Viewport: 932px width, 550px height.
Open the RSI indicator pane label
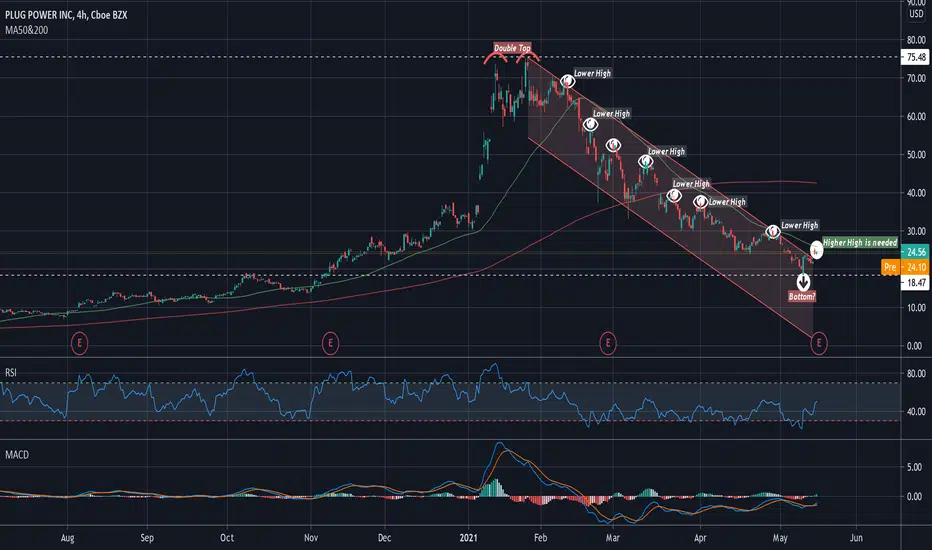11,373
